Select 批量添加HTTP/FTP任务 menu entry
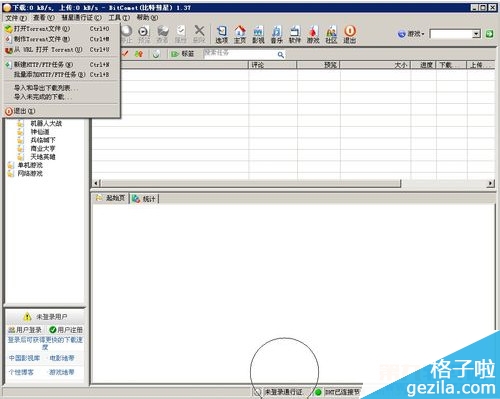Viewport: 500px width, 399px height. point(61,74)
